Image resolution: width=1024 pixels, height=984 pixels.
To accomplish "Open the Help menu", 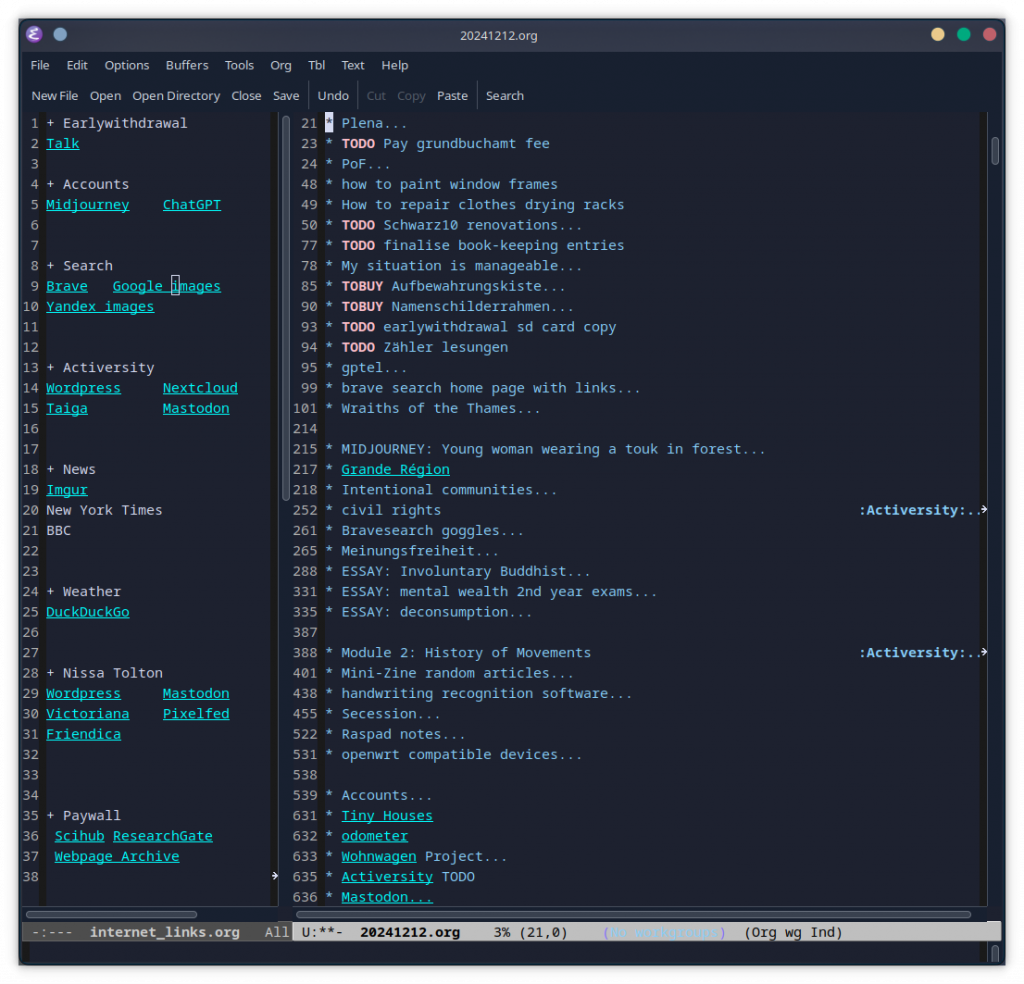I will [394, 65].
